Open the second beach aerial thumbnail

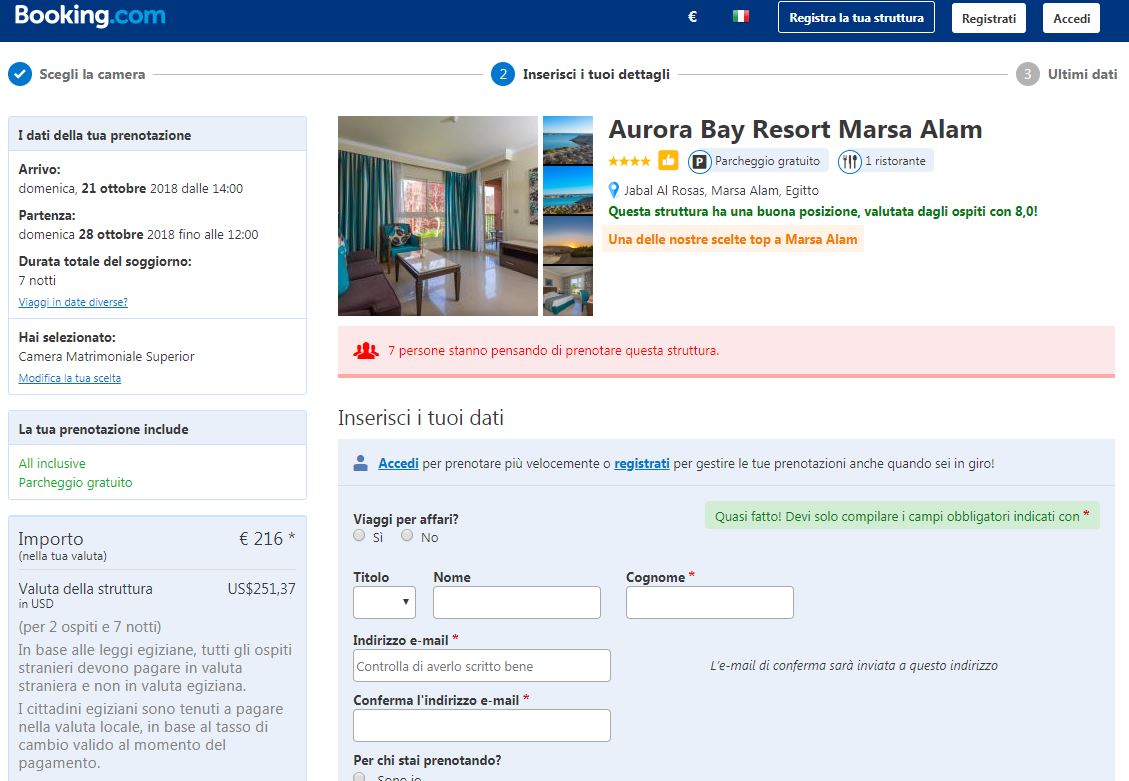click(568, 191)
